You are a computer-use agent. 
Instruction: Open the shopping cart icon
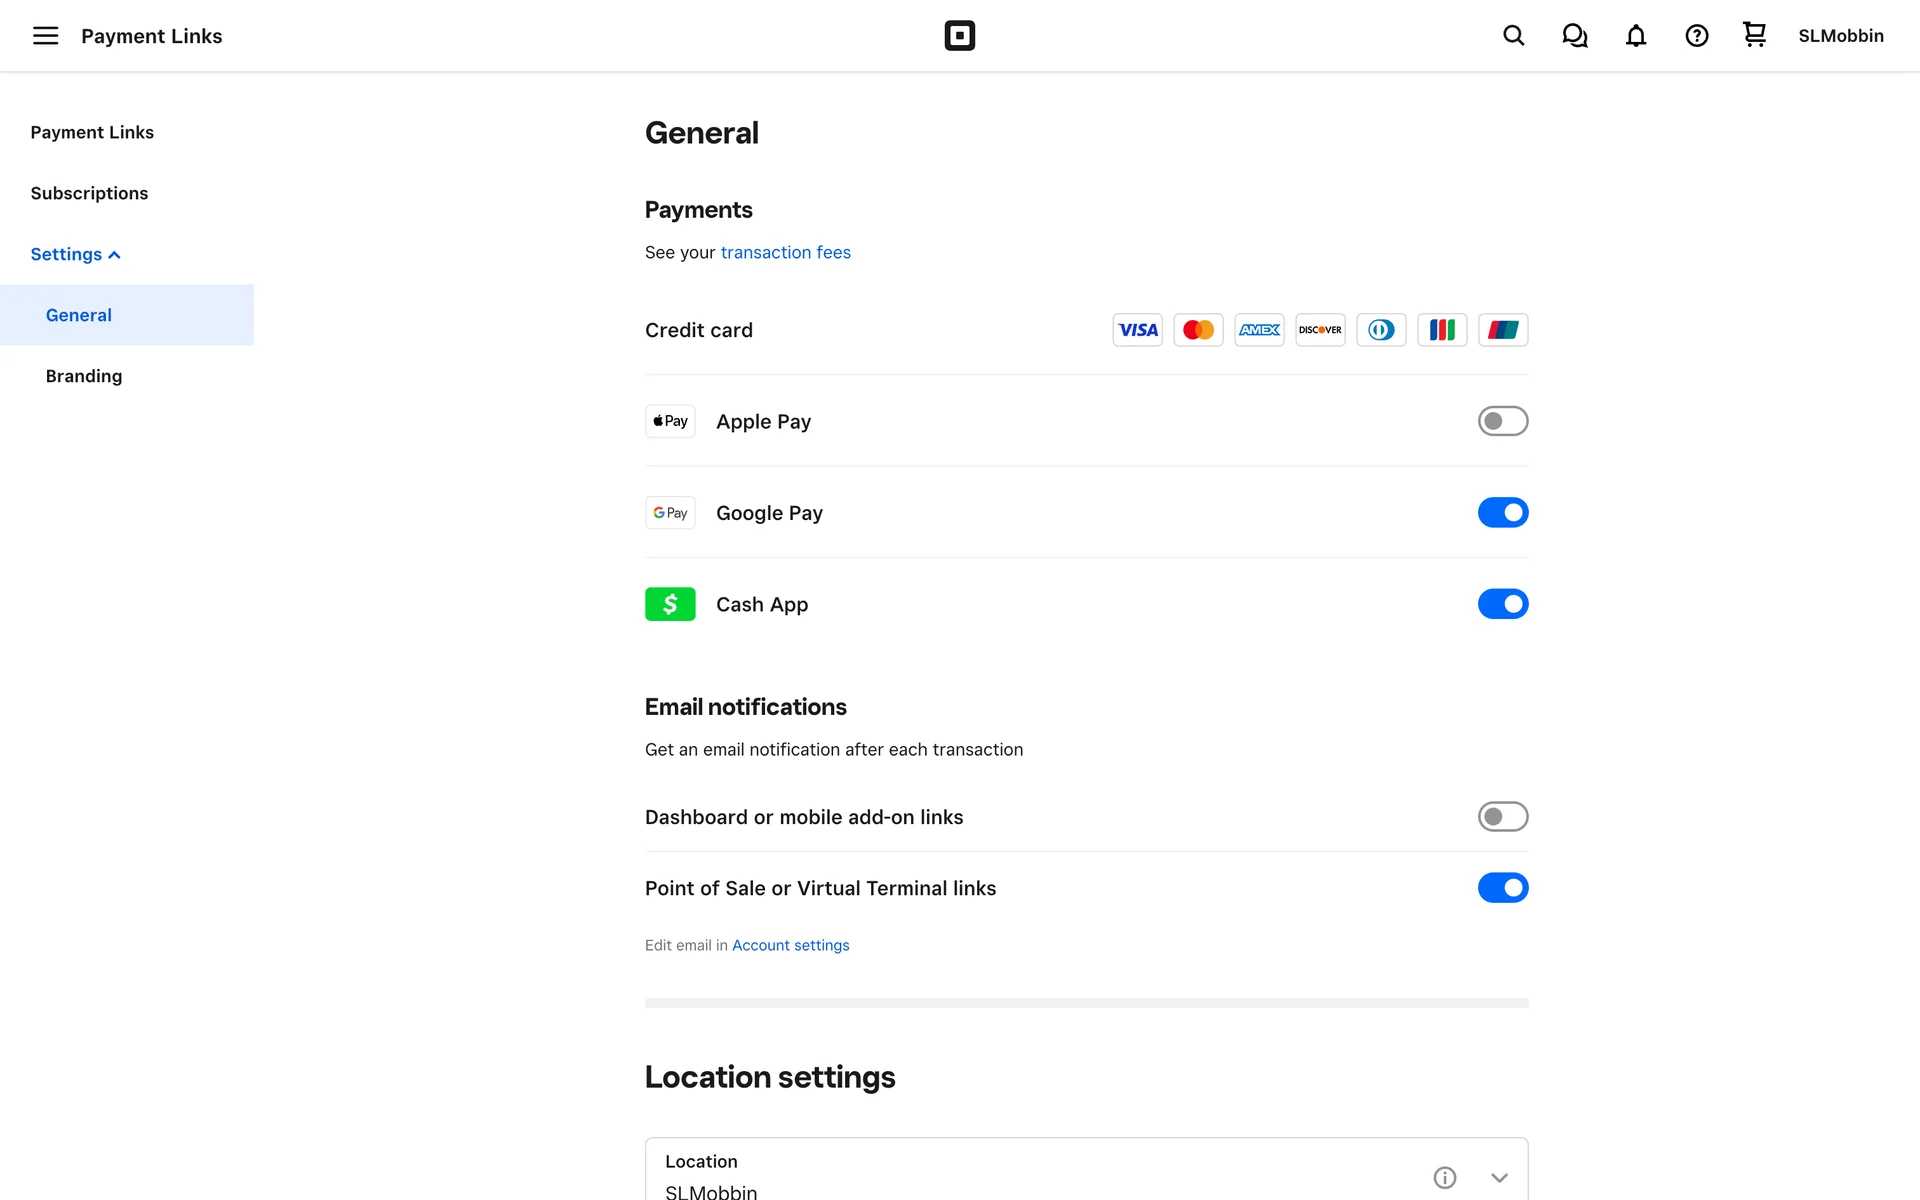pos(1754,35)
